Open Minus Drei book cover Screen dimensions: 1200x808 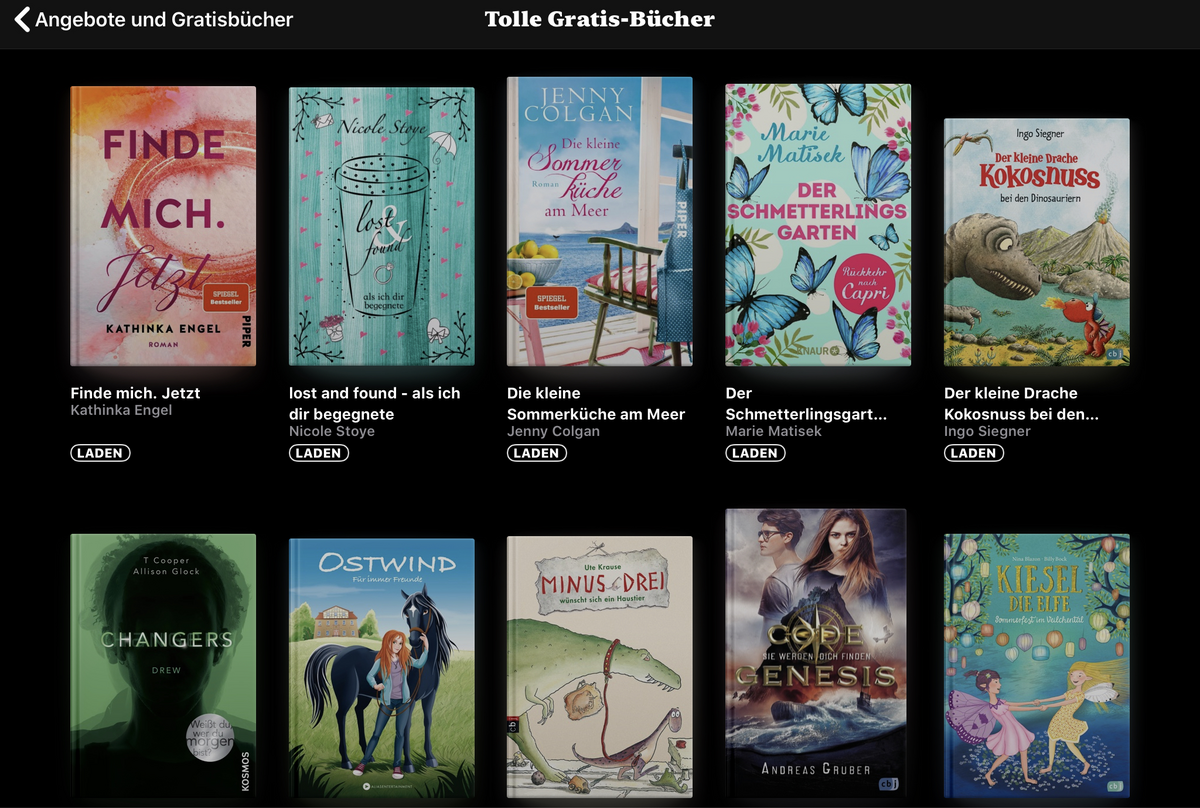coord(600,667)
